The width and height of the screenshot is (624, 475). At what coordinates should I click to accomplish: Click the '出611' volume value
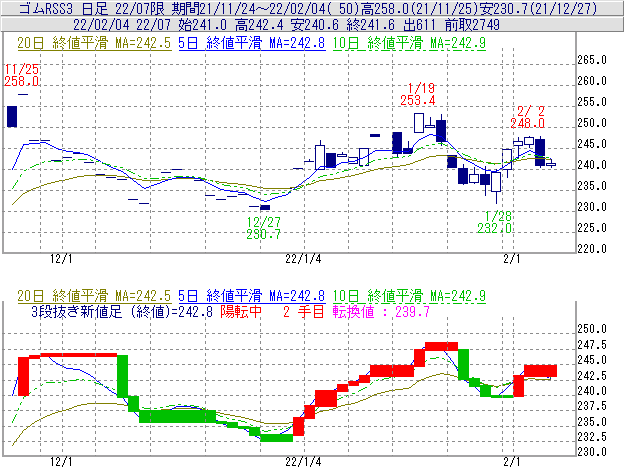click(x=419, y=25)
